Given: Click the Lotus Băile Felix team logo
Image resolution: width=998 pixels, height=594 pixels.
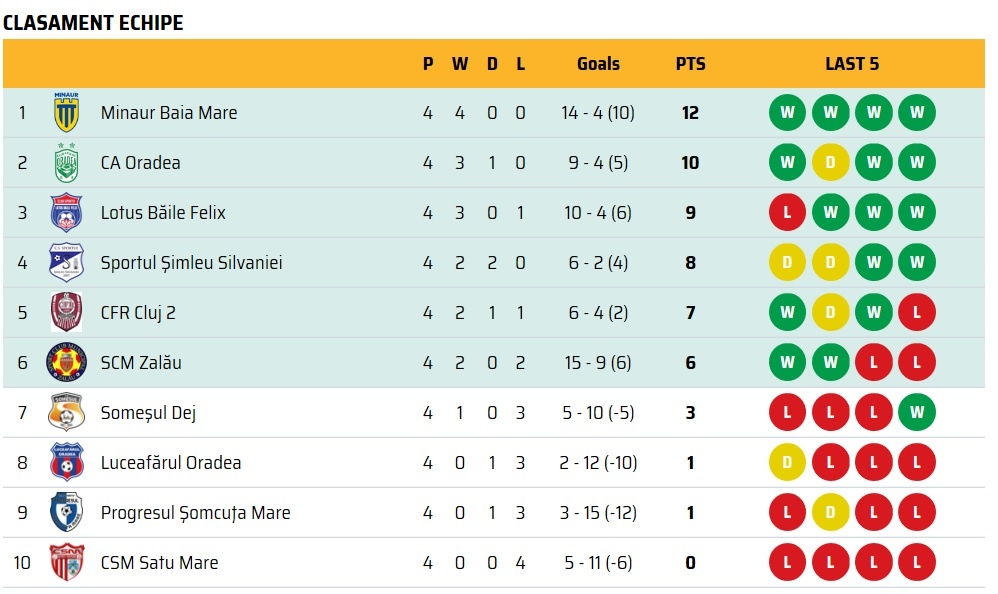Looking at the screenshot, I should pyautogui.click(x=66, y=213).
